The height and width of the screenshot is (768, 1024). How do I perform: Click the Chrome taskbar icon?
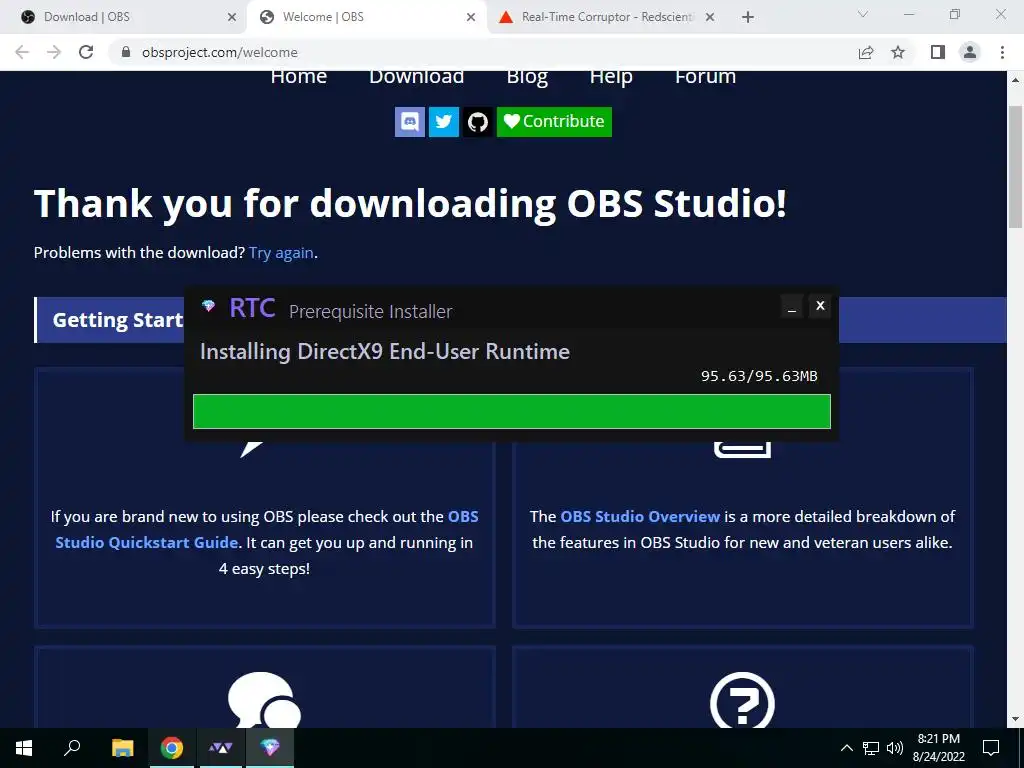pos(172,748)
